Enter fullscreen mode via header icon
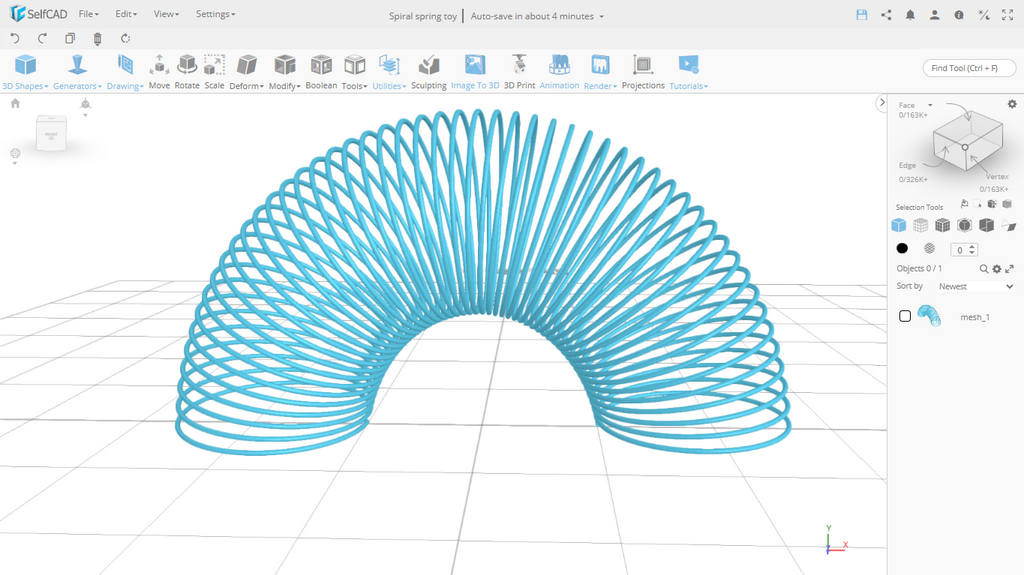Viewport: 1024px width, 575px height. (1008, 15)
